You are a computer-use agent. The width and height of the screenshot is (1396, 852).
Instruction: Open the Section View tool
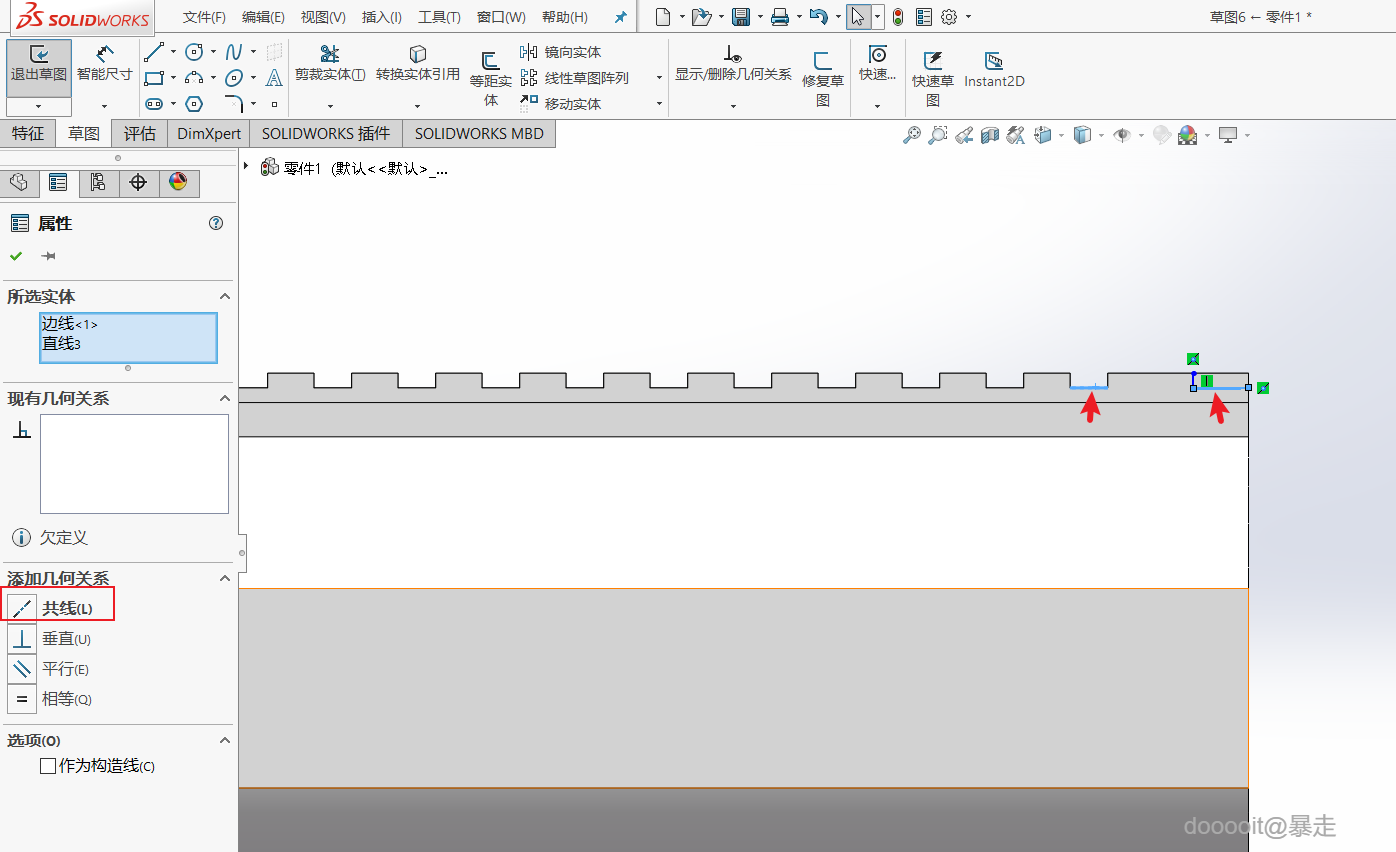[990, 135]
